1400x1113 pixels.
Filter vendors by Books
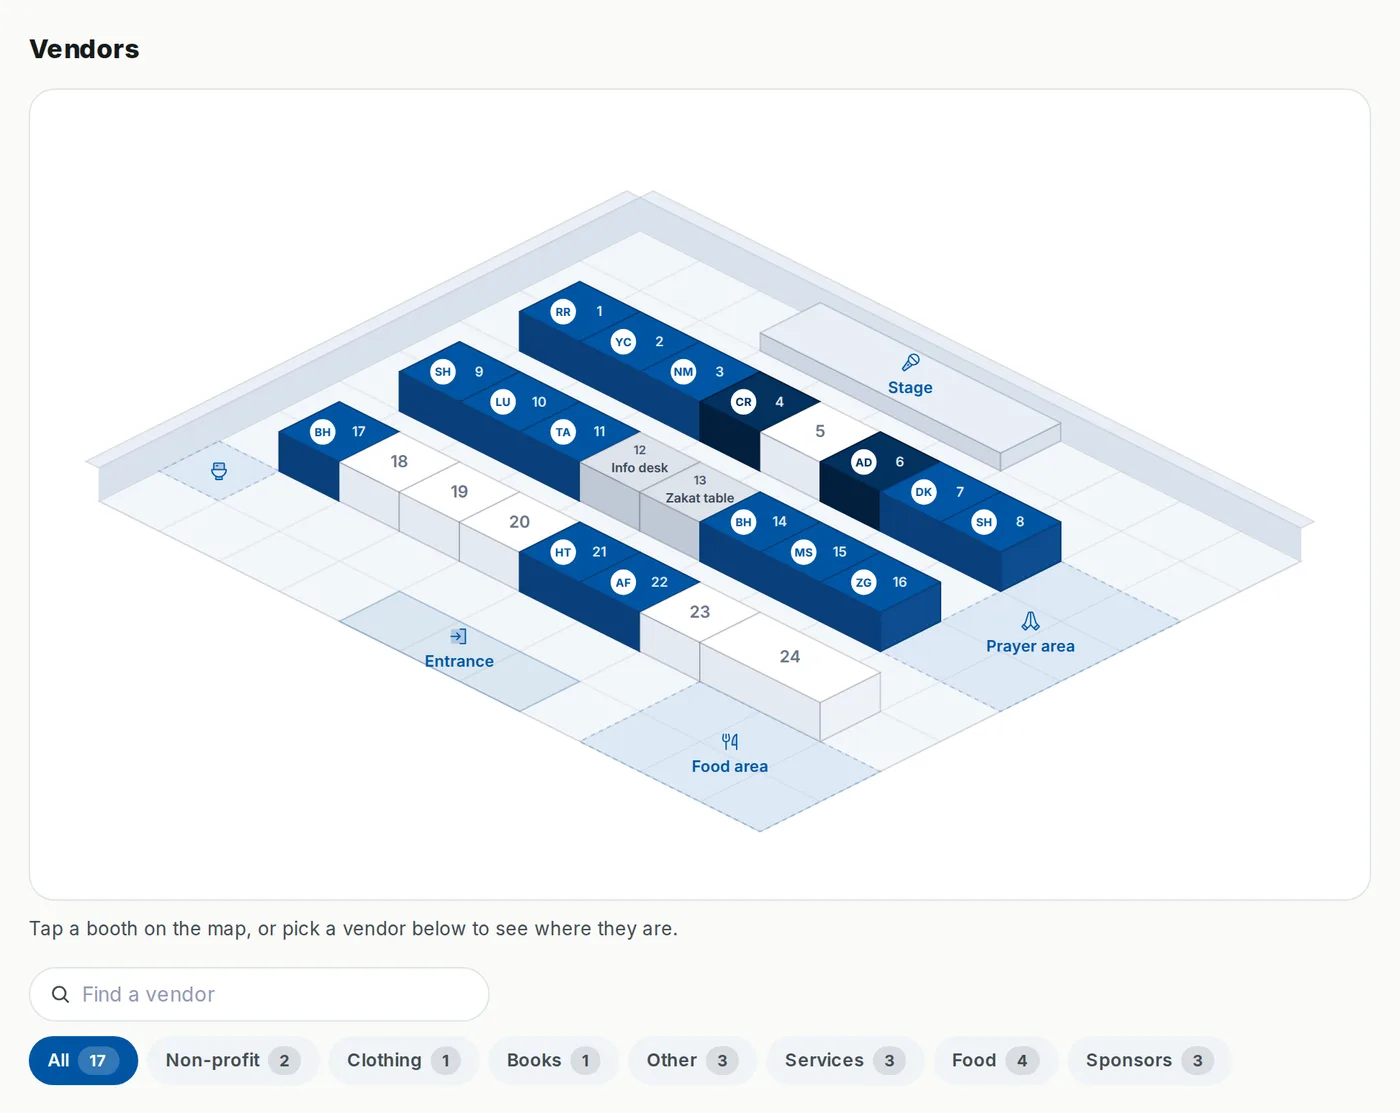(554, 1060)
